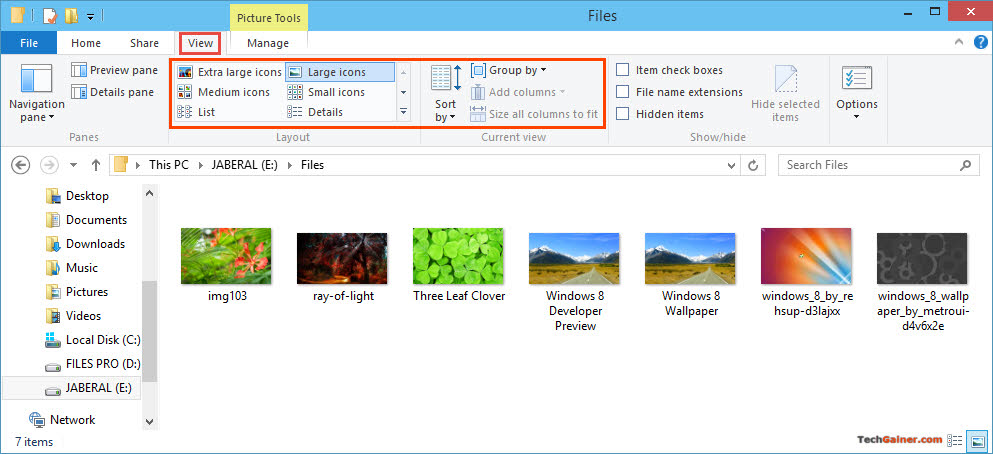Image resolution: width=993 pixels, height=454 pixels.
Task: Expand address bar history dropdown
Action: coord(733,165)
